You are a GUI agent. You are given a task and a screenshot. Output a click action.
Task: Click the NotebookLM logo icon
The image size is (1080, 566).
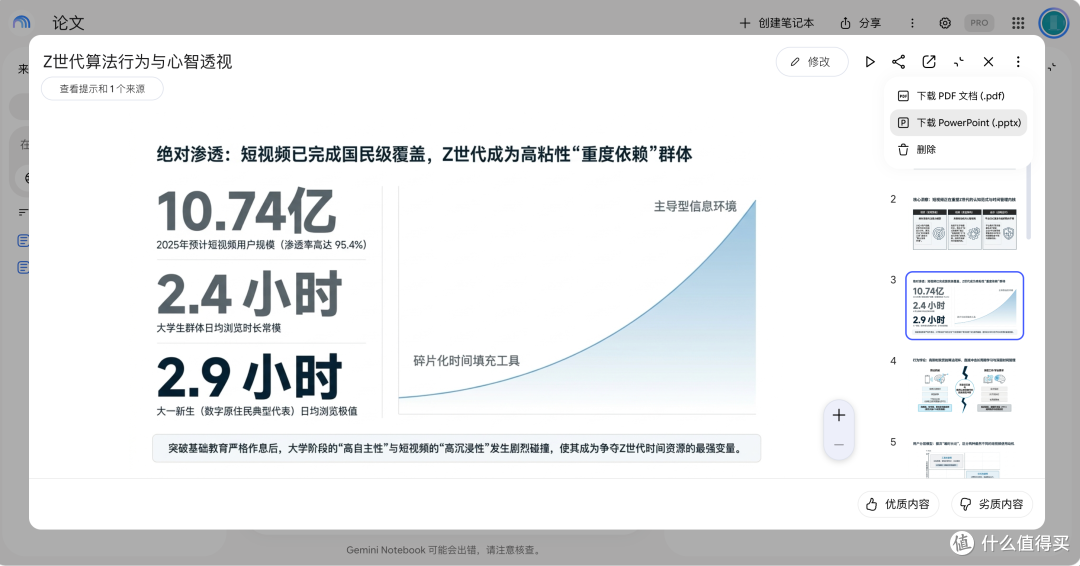(x=21, y=23)
